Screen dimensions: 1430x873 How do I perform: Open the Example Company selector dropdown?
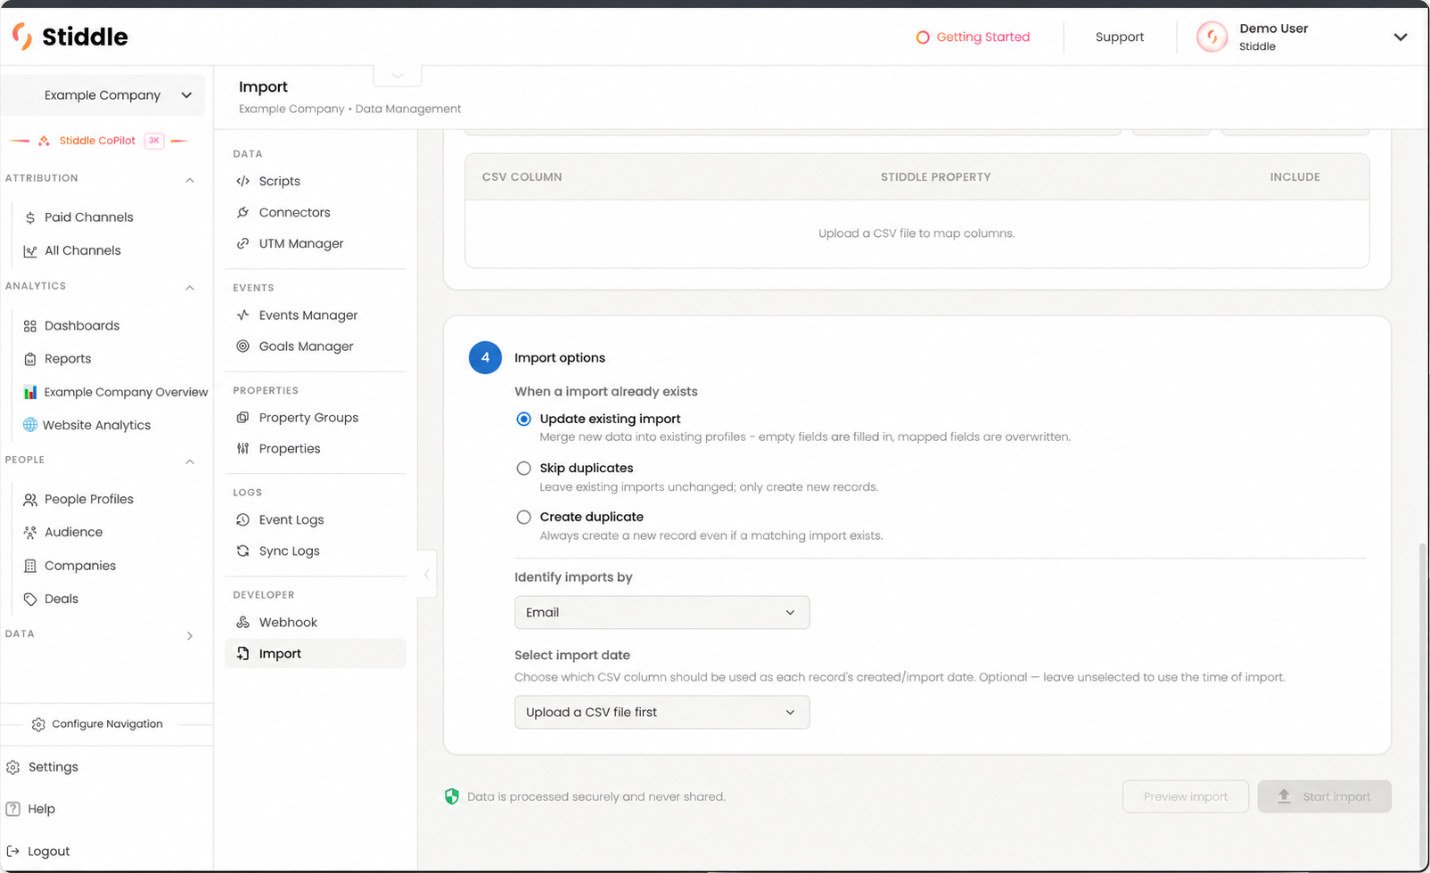(103, 95)
